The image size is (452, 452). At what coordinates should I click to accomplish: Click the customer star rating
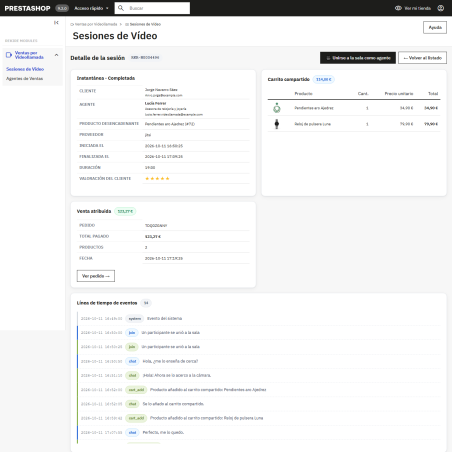click(x=157, y=179)
